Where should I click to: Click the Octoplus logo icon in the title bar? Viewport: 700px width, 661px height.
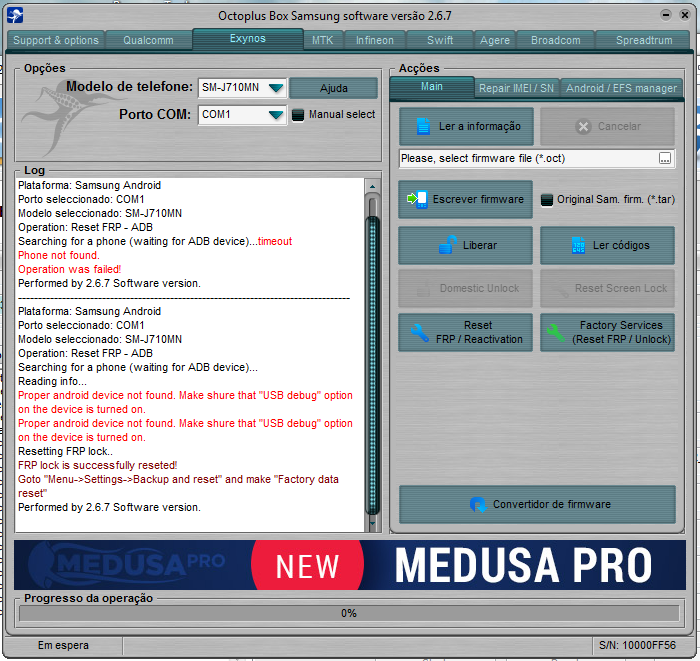(x=15, y=16)
